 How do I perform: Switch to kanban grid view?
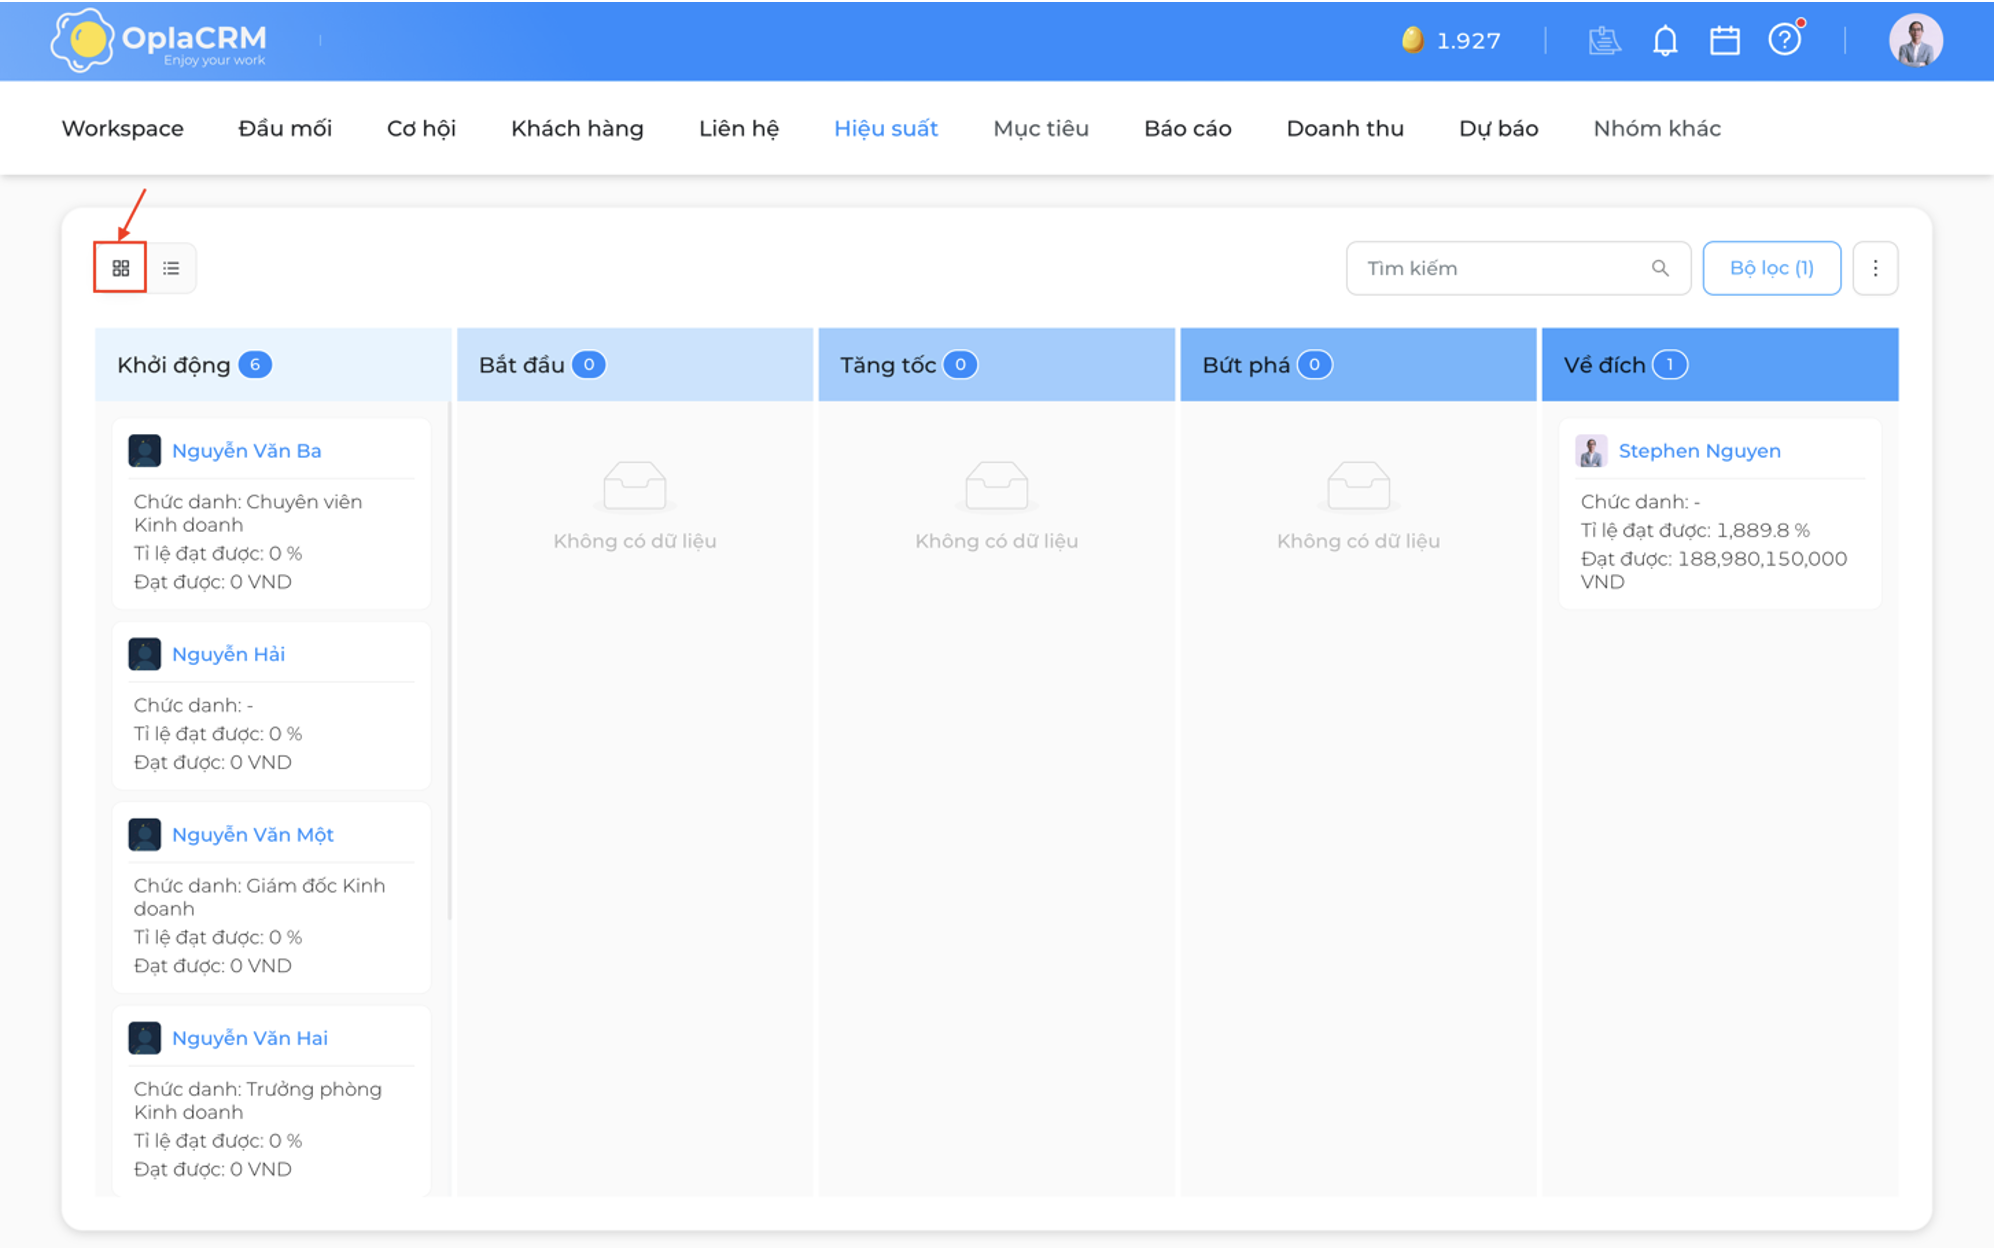click(121, 268)
